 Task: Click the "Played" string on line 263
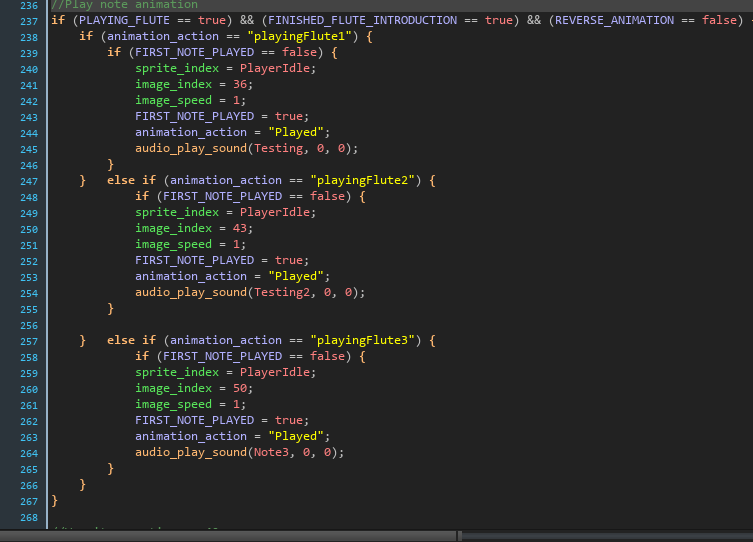click(296, 436)
